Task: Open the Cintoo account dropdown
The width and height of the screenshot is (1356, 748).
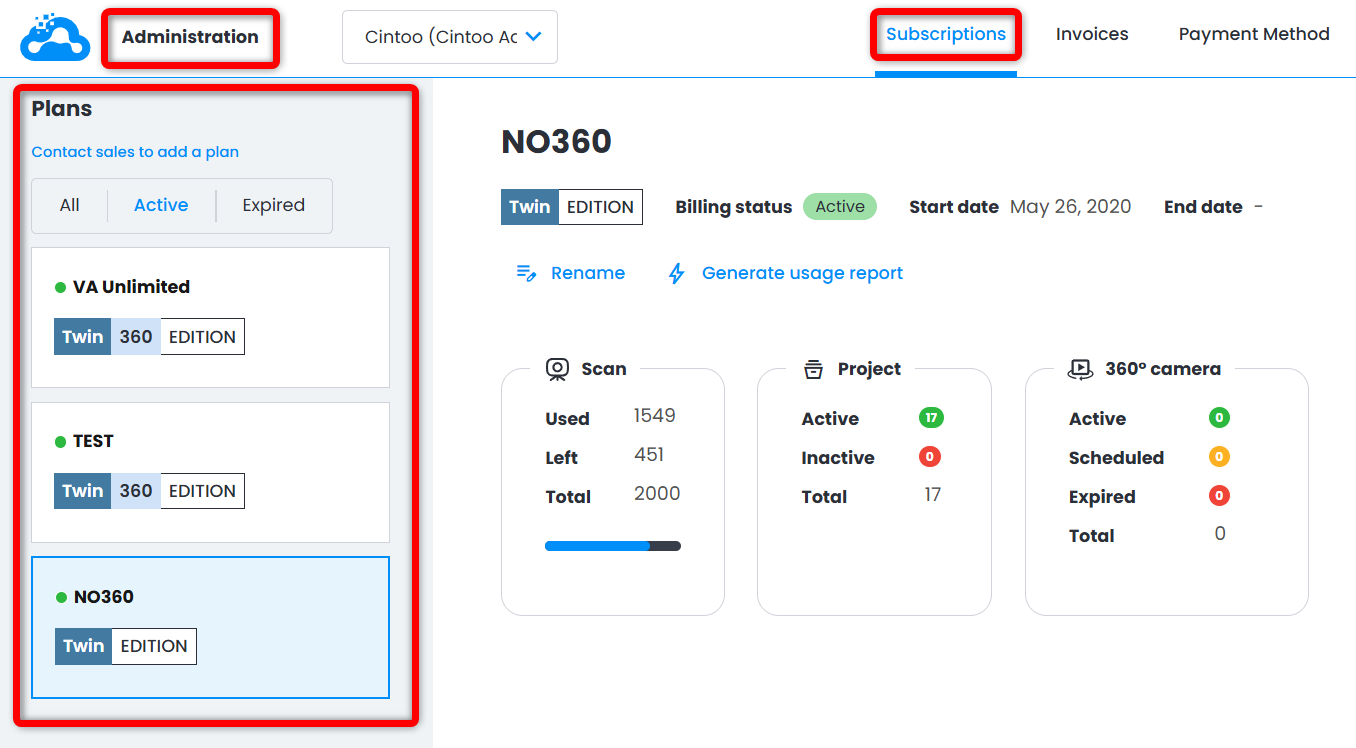Action: (x=450, y=37)
